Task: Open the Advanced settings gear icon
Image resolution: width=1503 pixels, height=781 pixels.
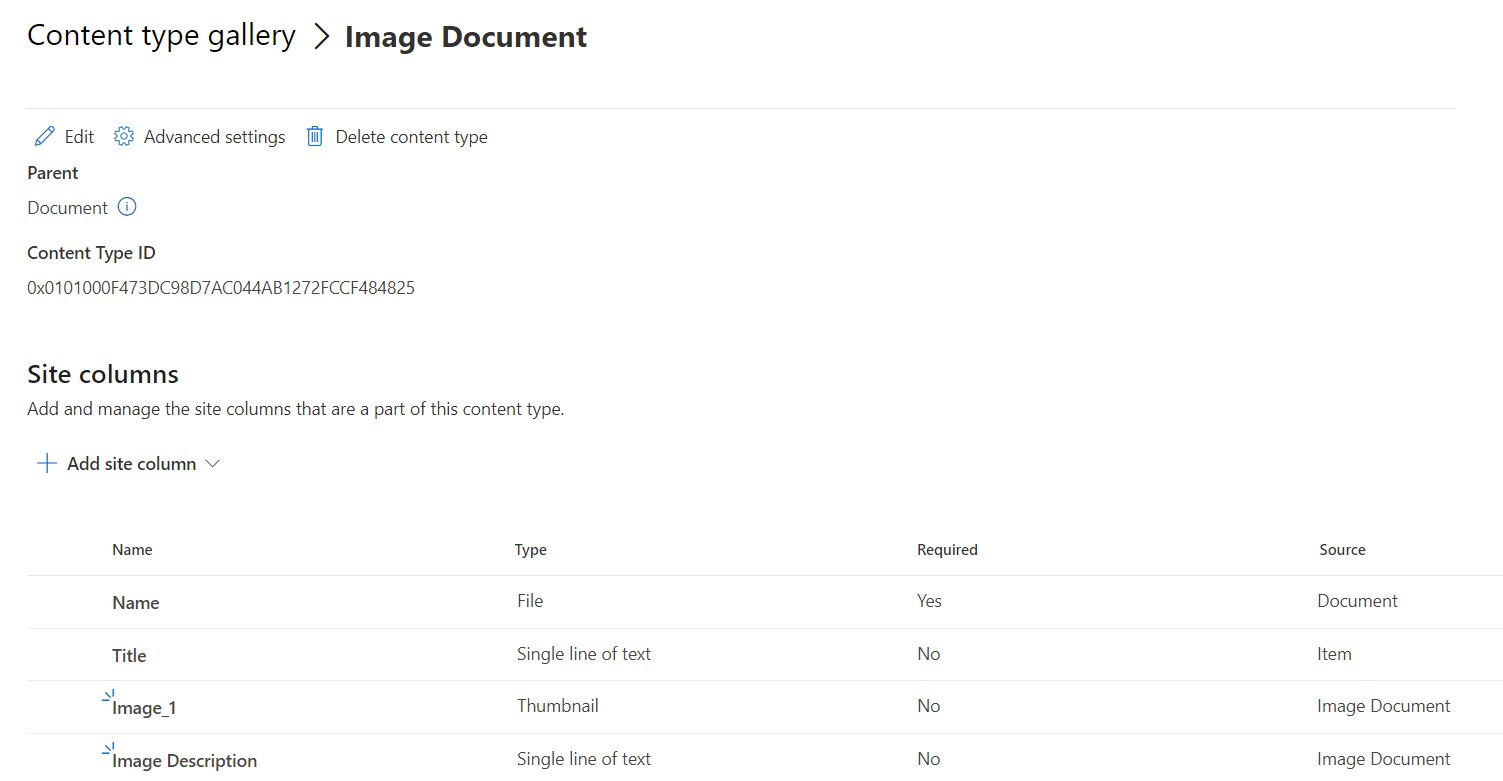Action: tap(123, 136)
